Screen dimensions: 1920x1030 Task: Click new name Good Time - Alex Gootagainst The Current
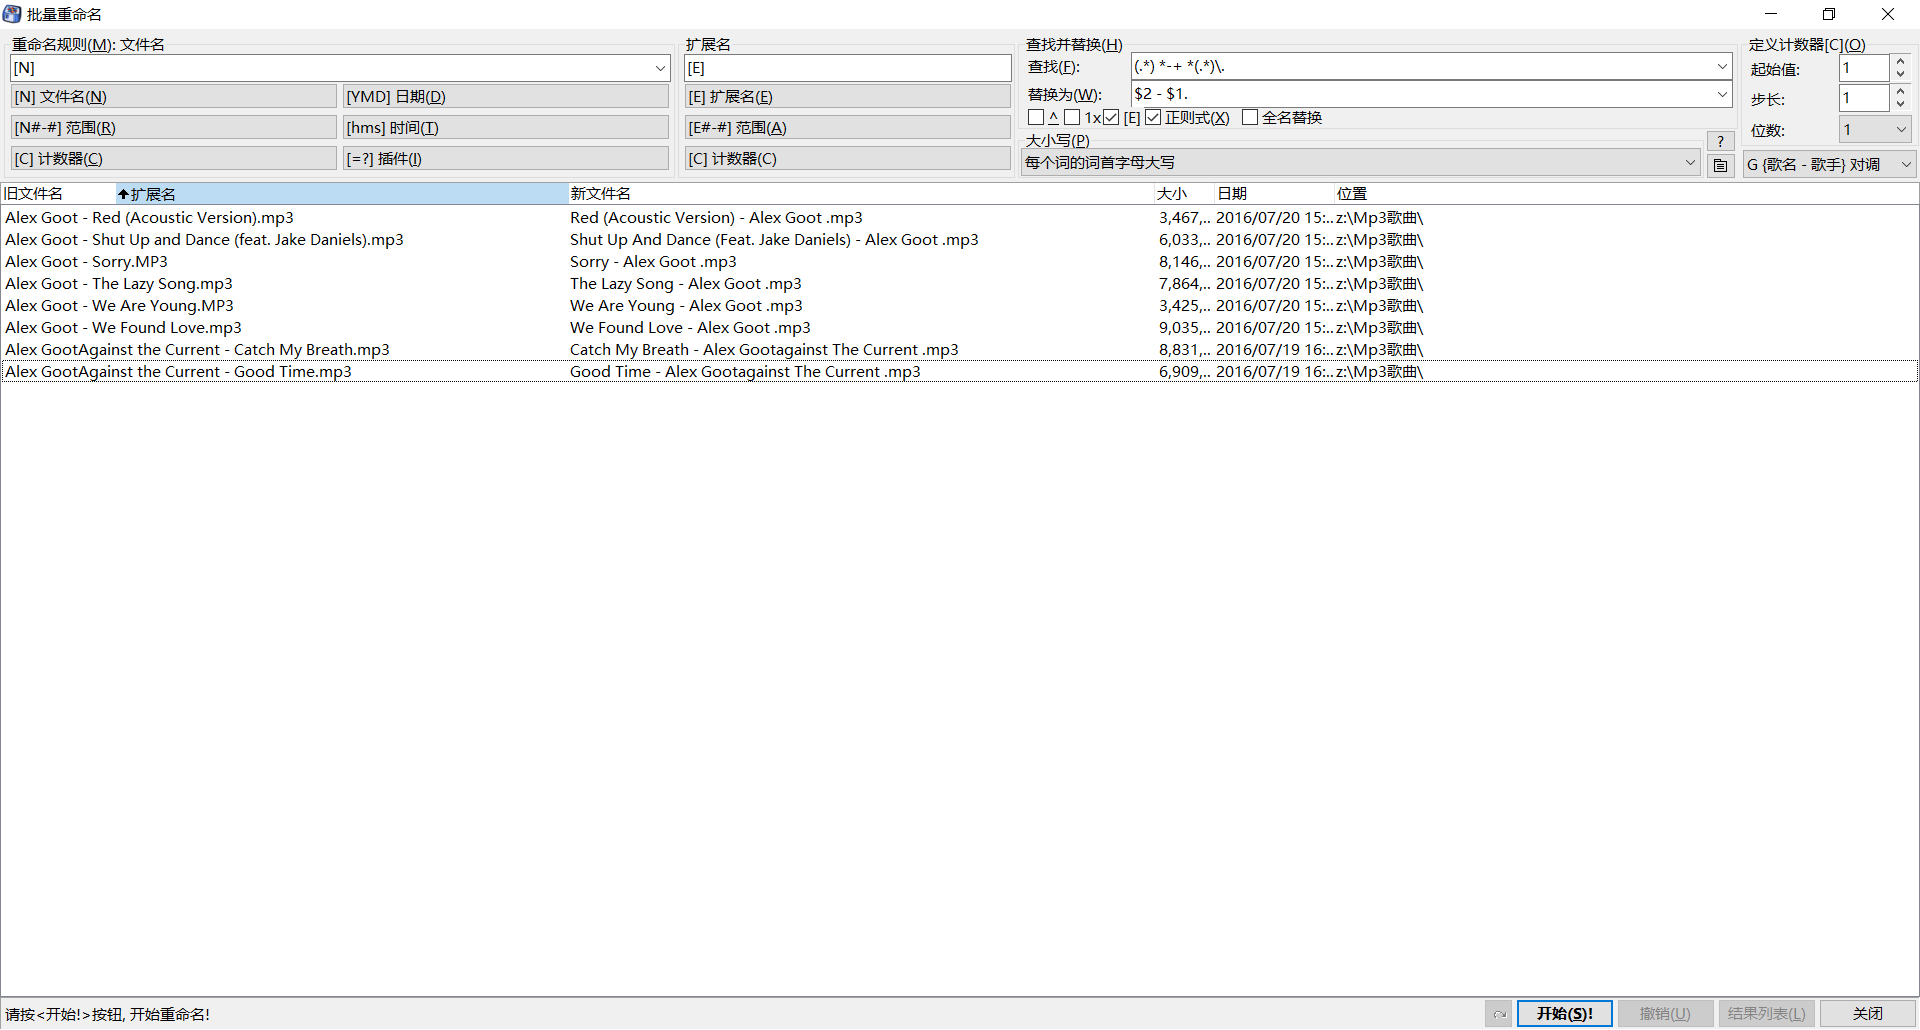click(745, 372)
